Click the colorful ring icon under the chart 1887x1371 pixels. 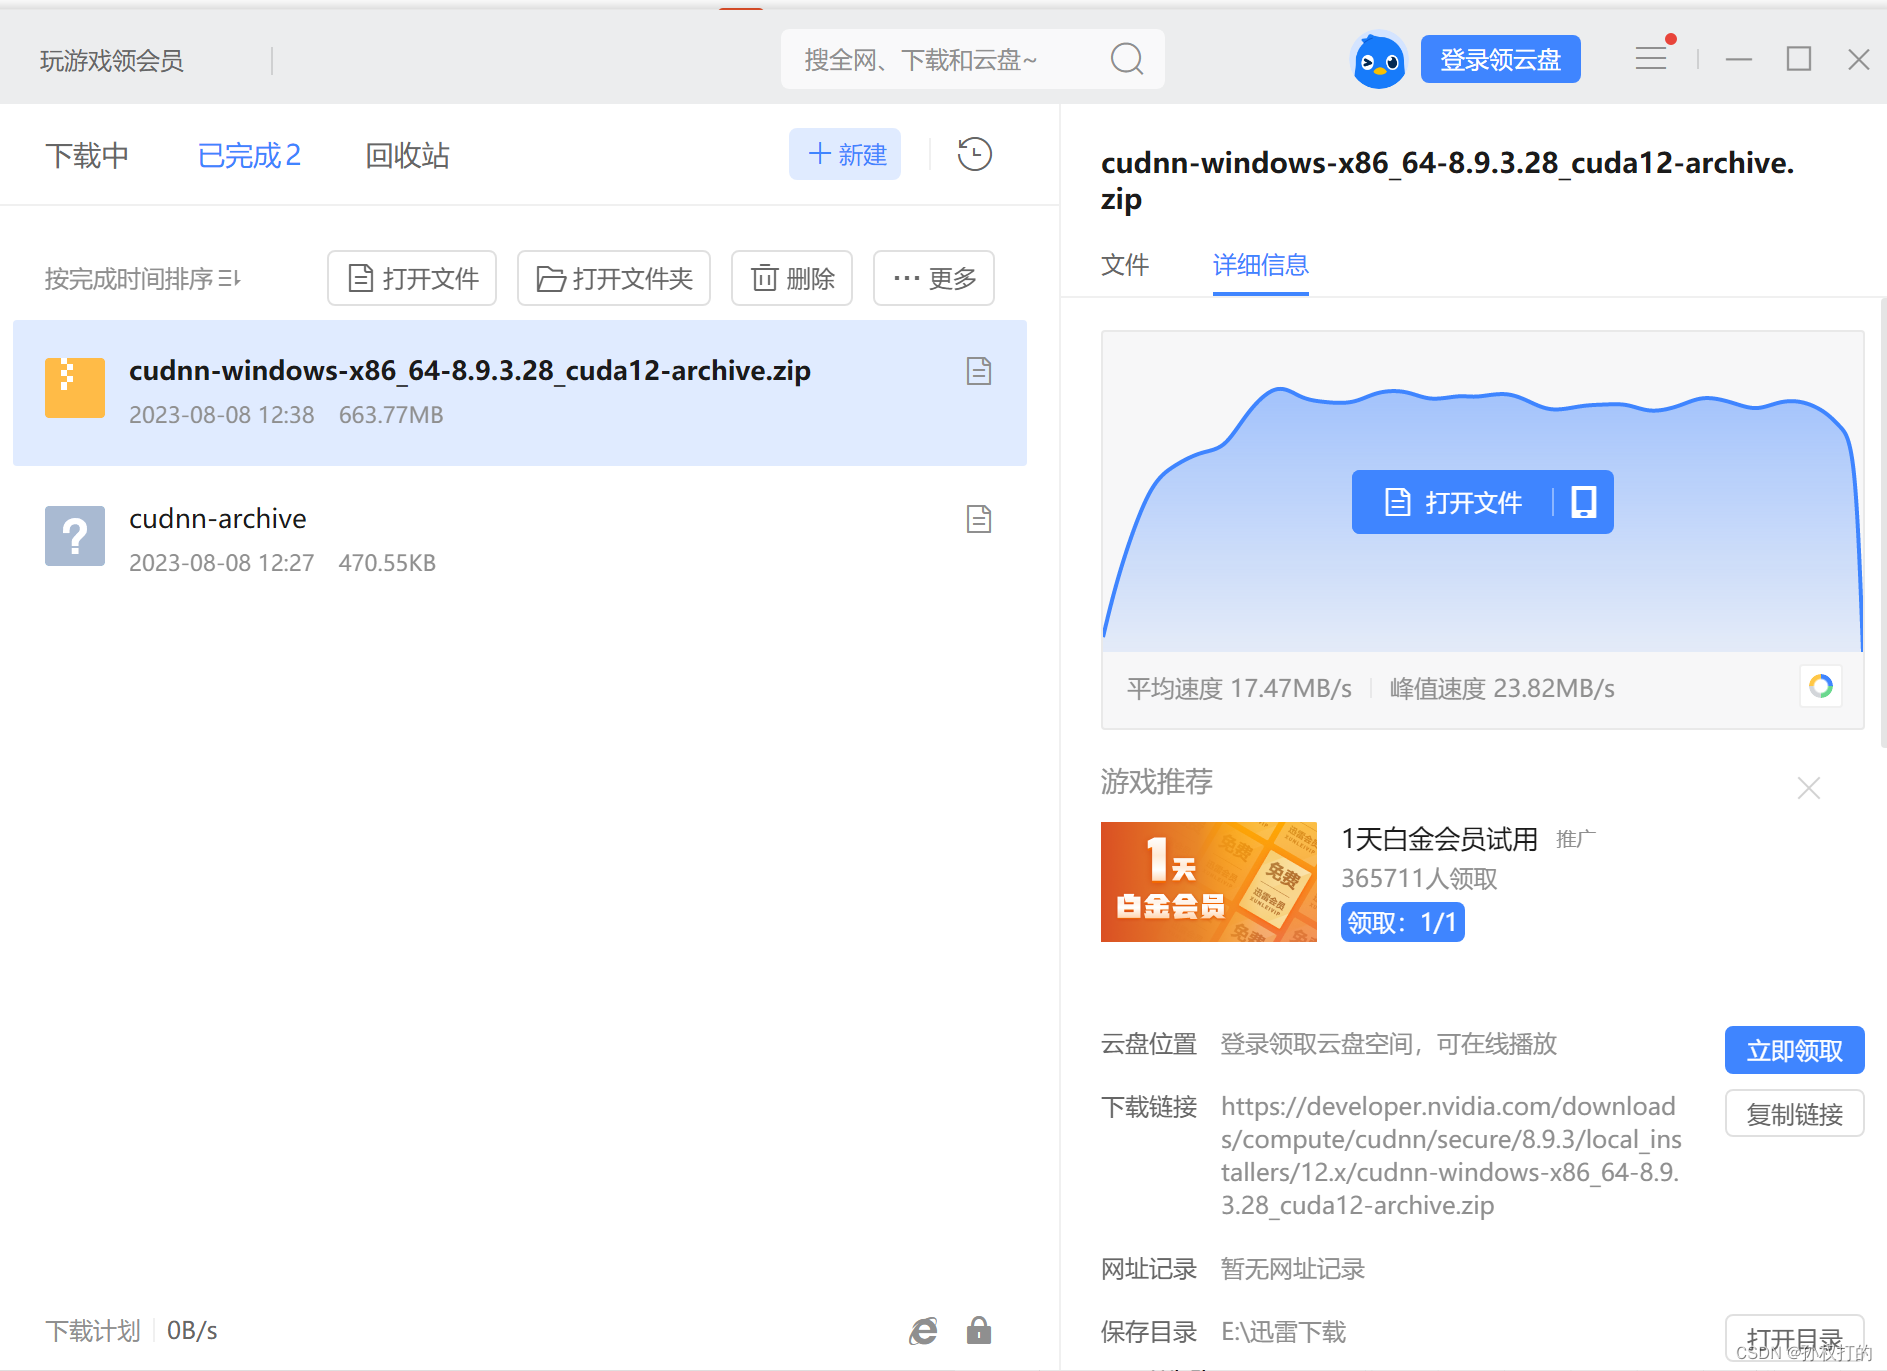1821,686
